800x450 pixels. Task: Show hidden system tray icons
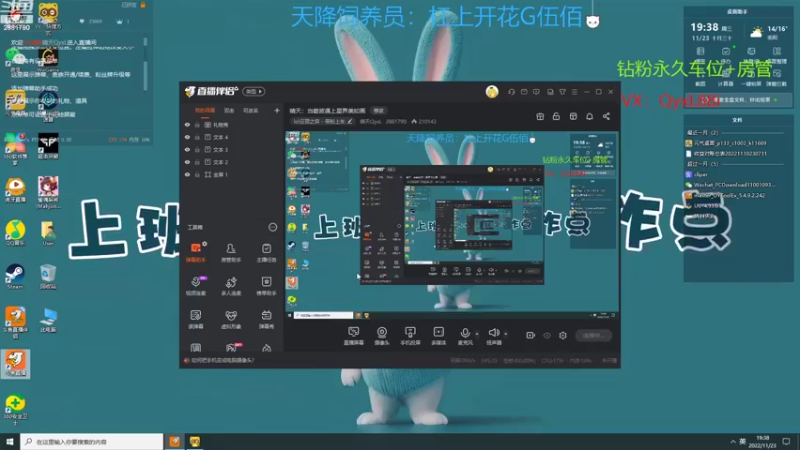point(733,441)
